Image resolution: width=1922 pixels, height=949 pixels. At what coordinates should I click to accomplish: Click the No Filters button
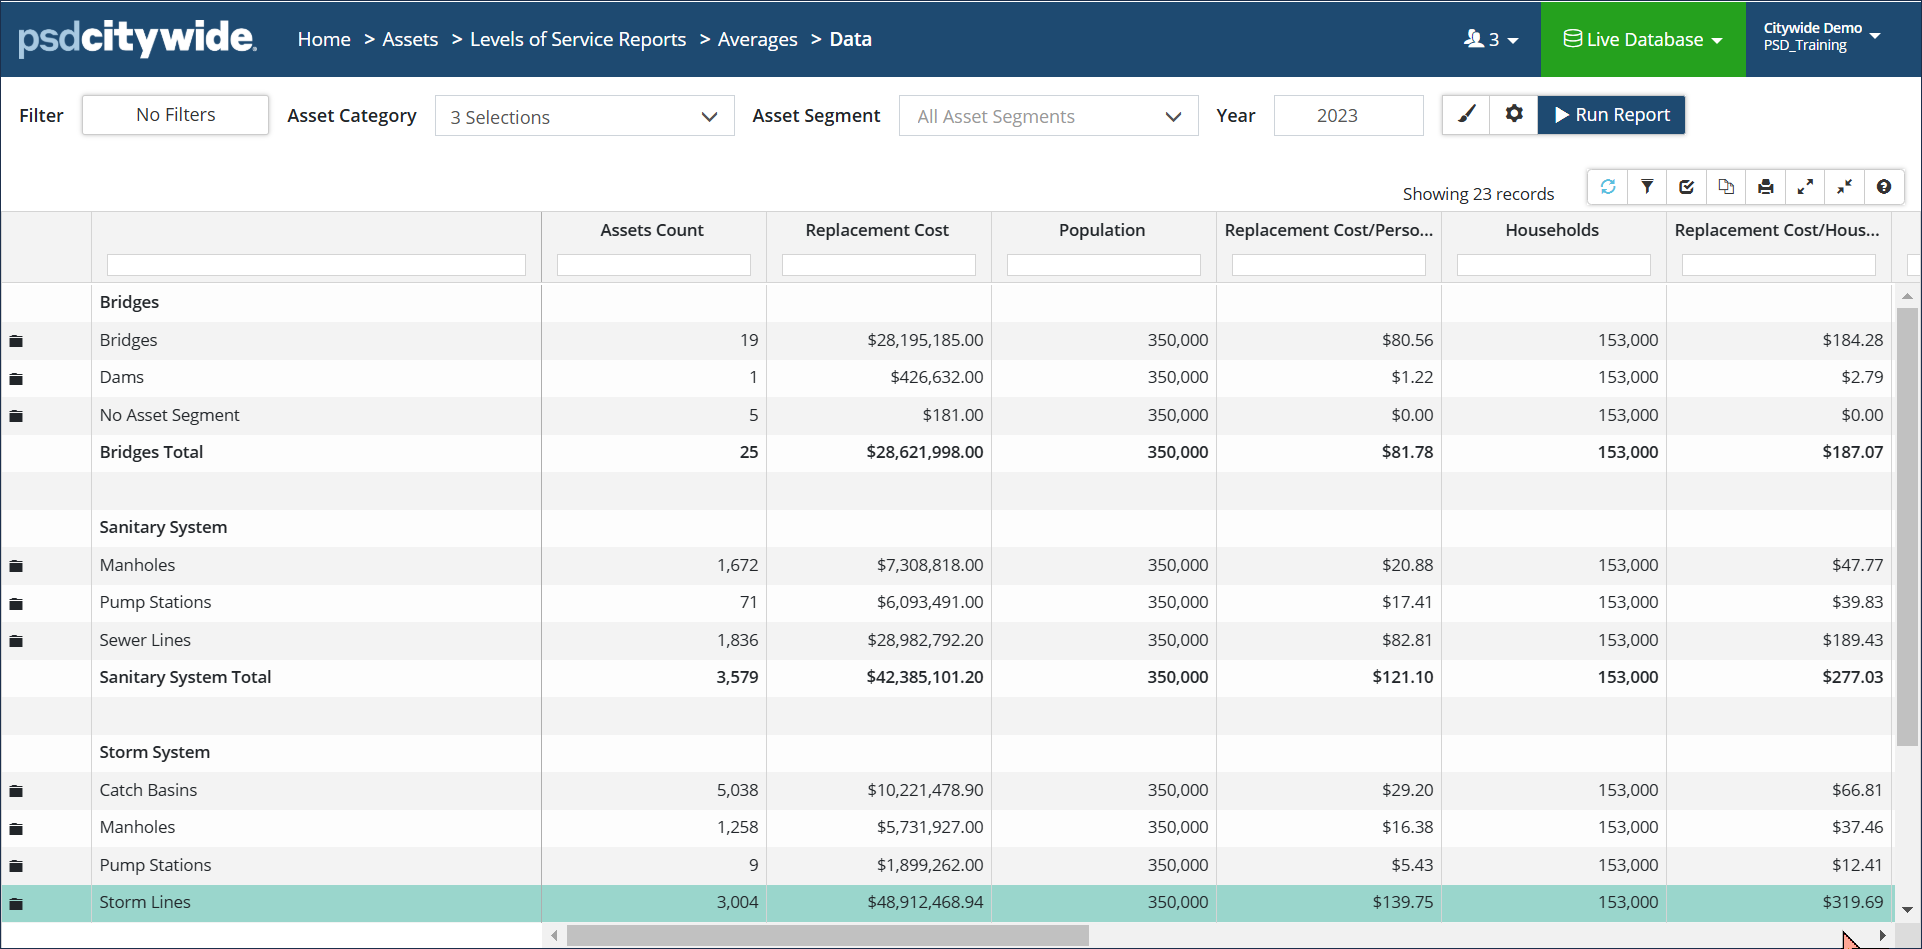coord(175,115)
